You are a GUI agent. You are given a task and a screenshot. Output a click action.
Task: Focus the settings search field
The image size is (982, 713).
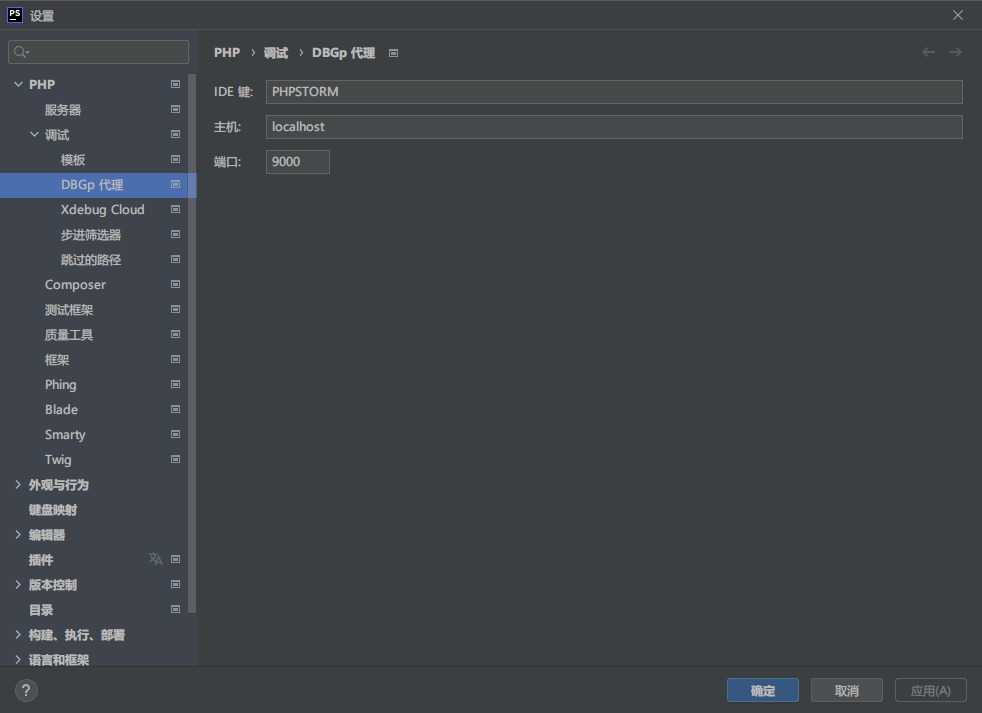click(98, 52)
